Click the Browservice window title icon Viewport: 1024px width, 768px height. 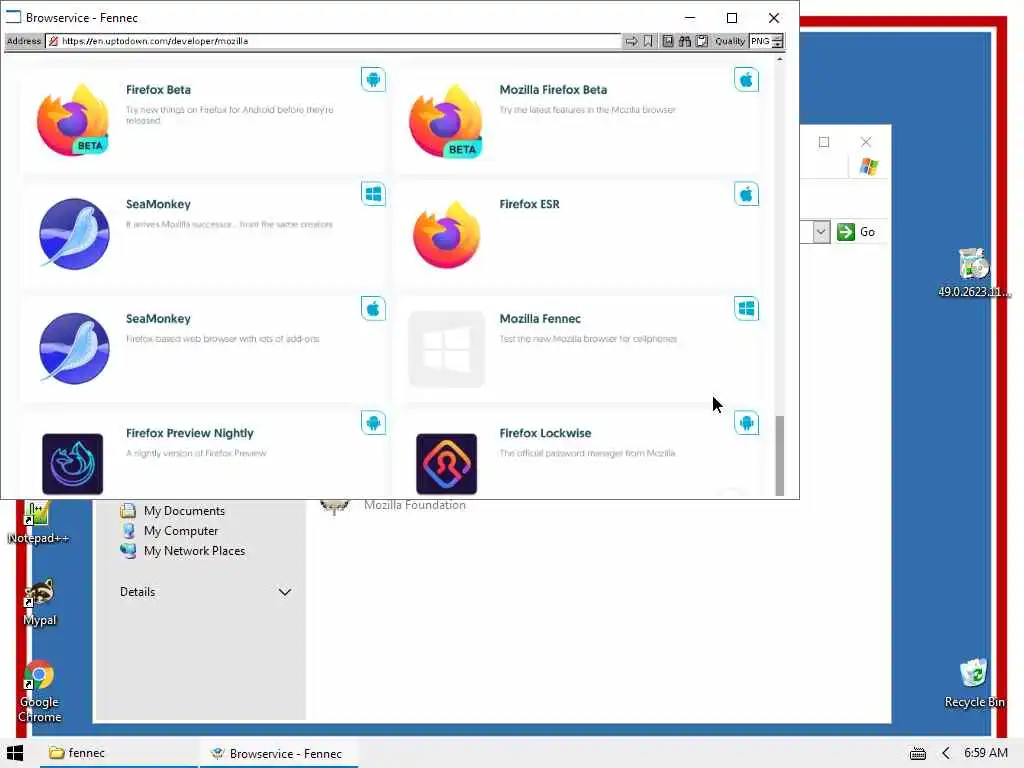(x=13, y=17)
